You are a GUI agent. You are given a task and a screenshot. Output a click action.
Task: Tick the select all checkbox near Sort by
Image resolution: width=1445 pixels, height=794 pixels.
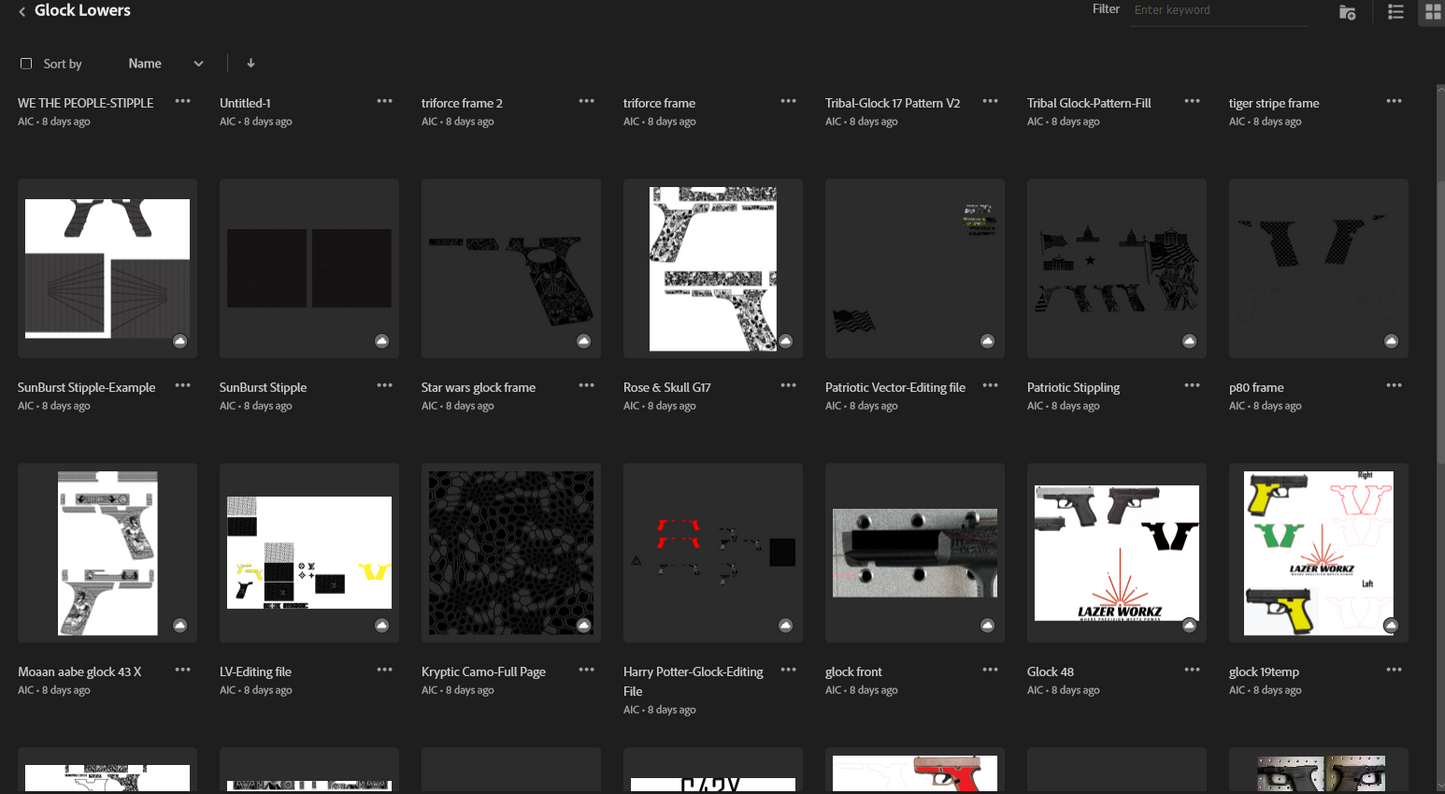tap(26, 63)
